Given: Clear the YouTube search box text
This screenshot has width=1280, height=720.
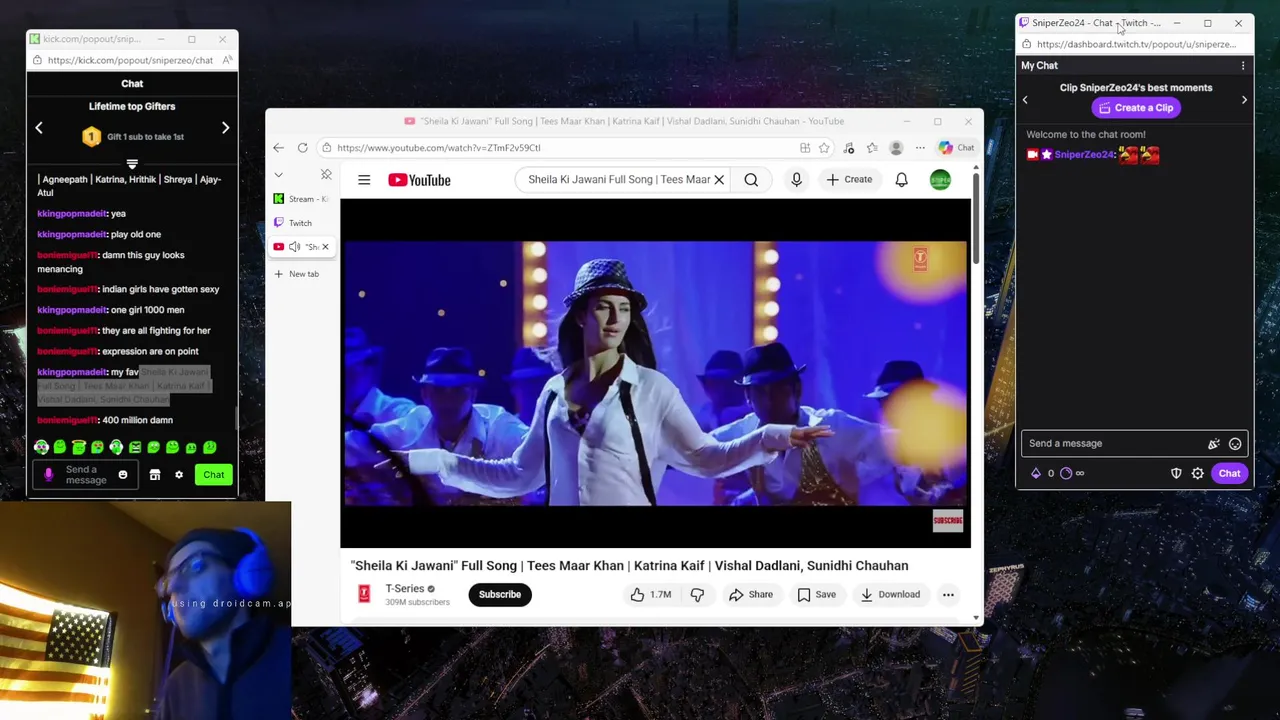Looking at the screenshot, I should (718, 180).
